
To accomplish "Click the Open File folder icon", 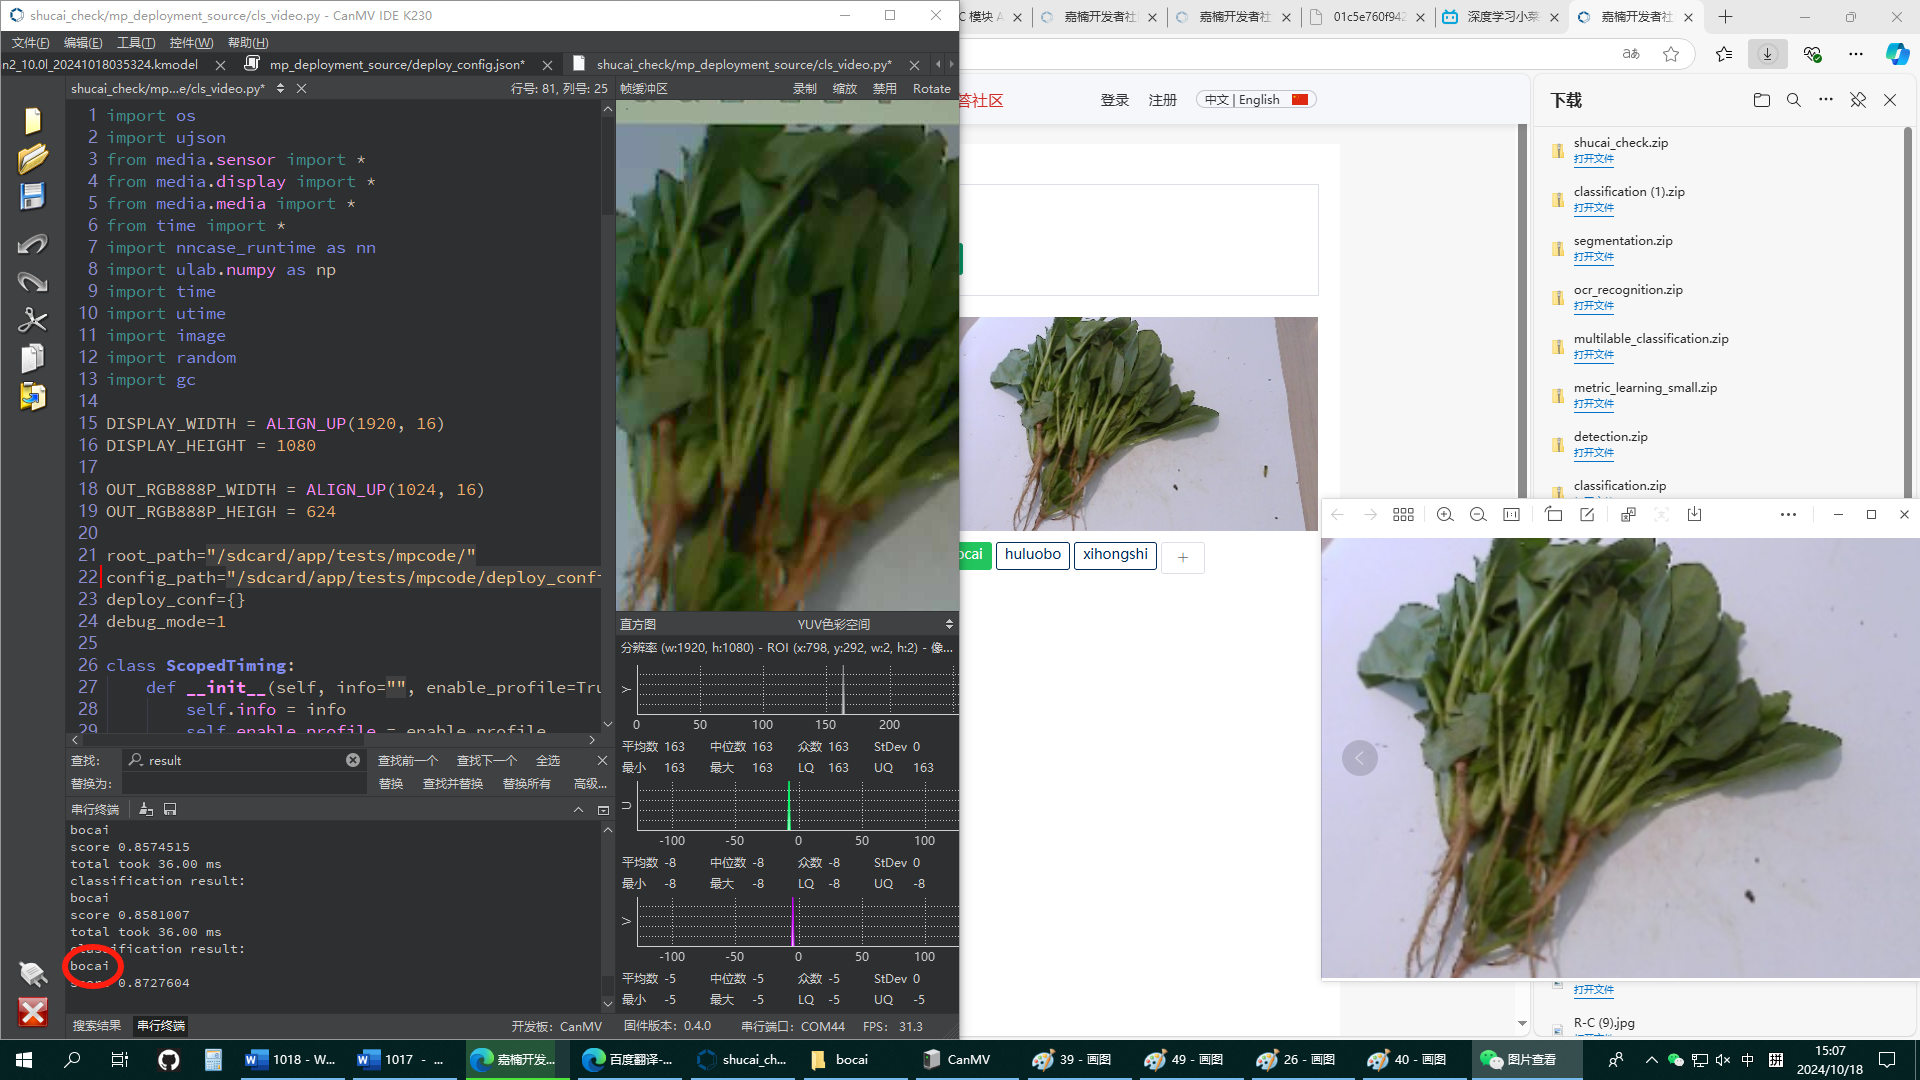I will [32, 158].
